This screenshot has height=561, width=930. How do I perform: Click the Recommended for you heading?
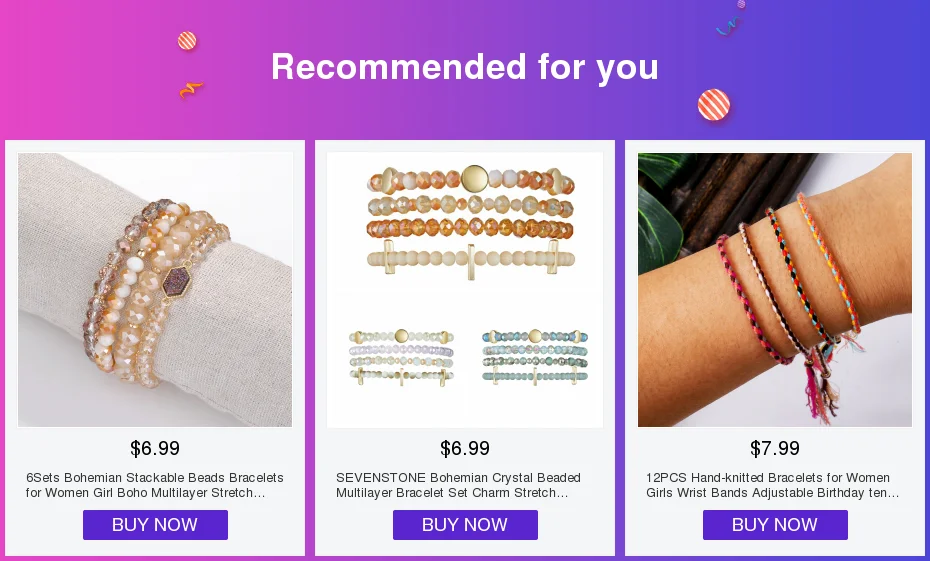[465, 67]
